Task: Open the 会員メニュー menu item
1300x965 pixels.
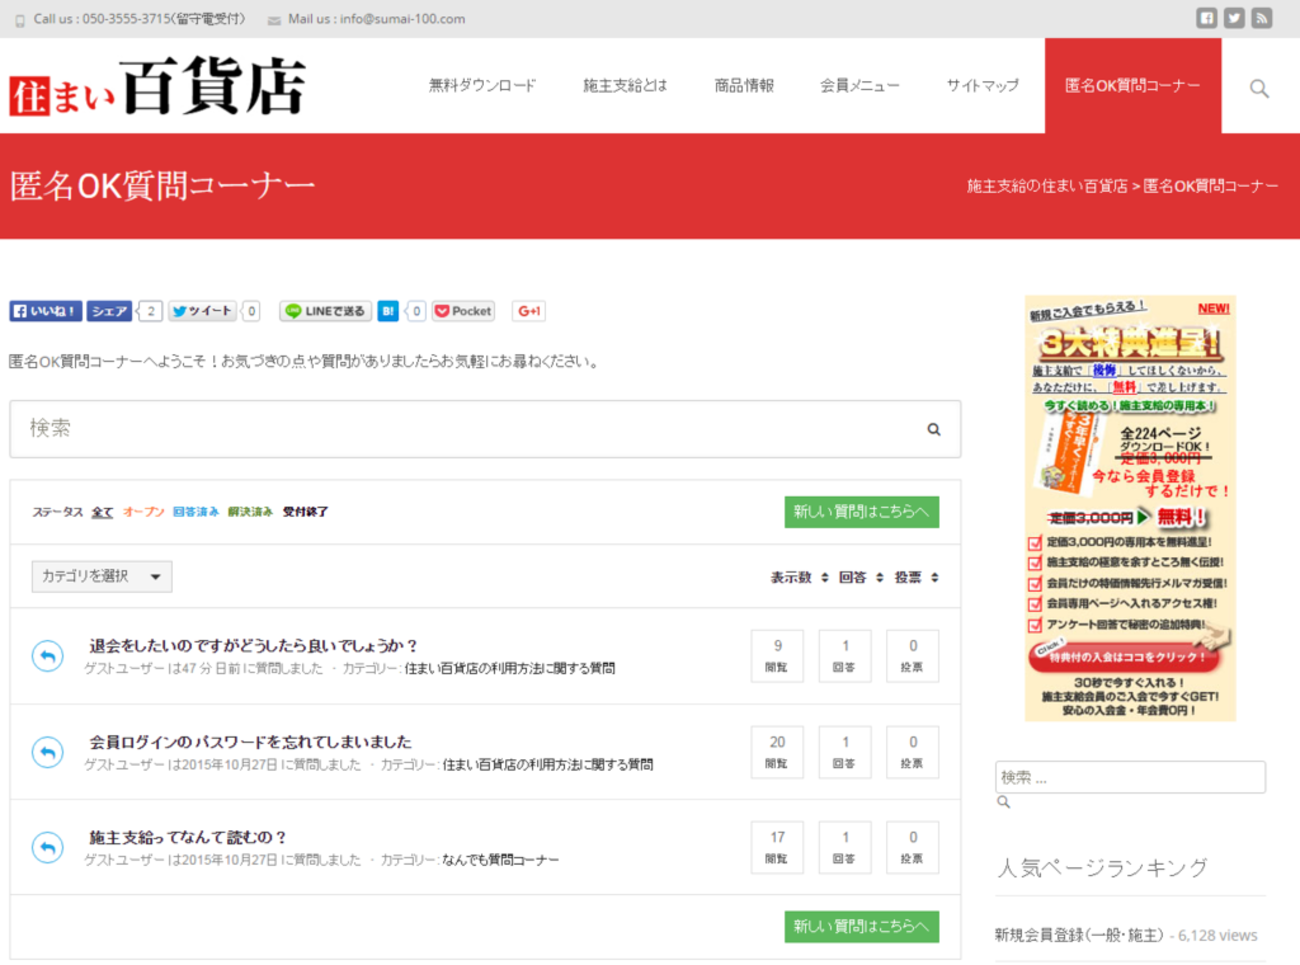Action: pyautogui.click(x=860, y=86)
